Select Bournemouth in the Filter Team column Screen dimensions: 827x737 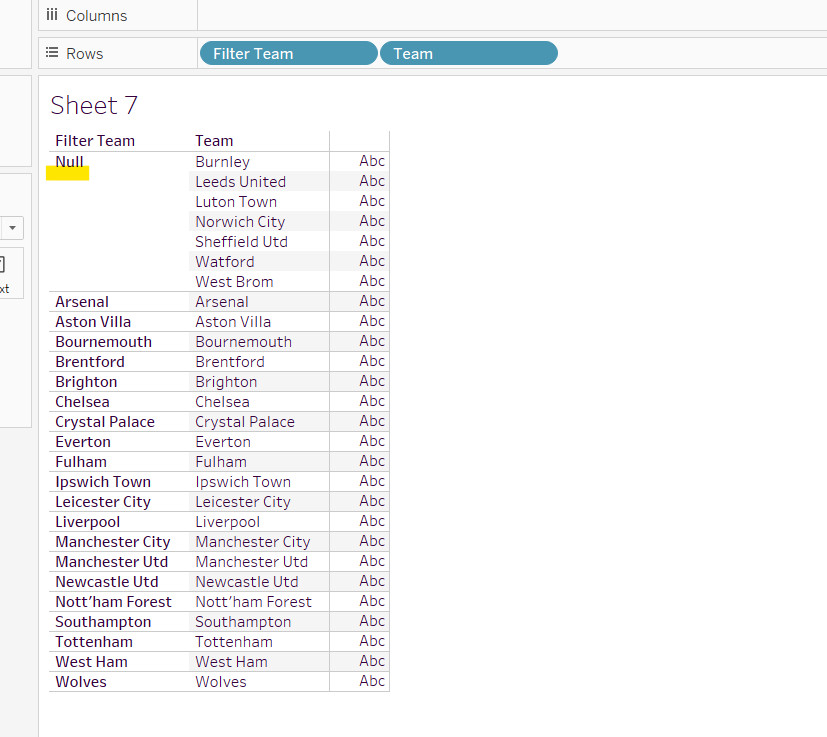click(103, 342)
